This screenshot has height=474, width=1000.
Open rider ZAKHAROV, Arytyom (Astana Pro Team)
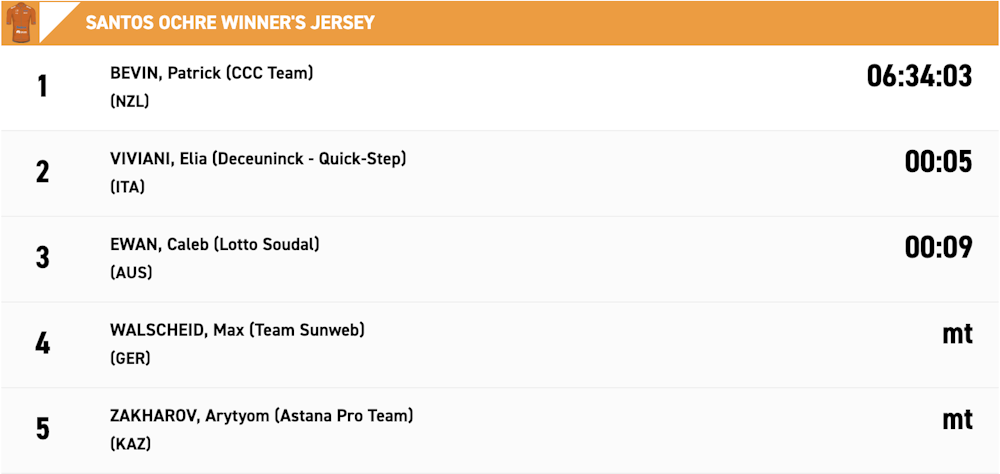pos(261,417)
